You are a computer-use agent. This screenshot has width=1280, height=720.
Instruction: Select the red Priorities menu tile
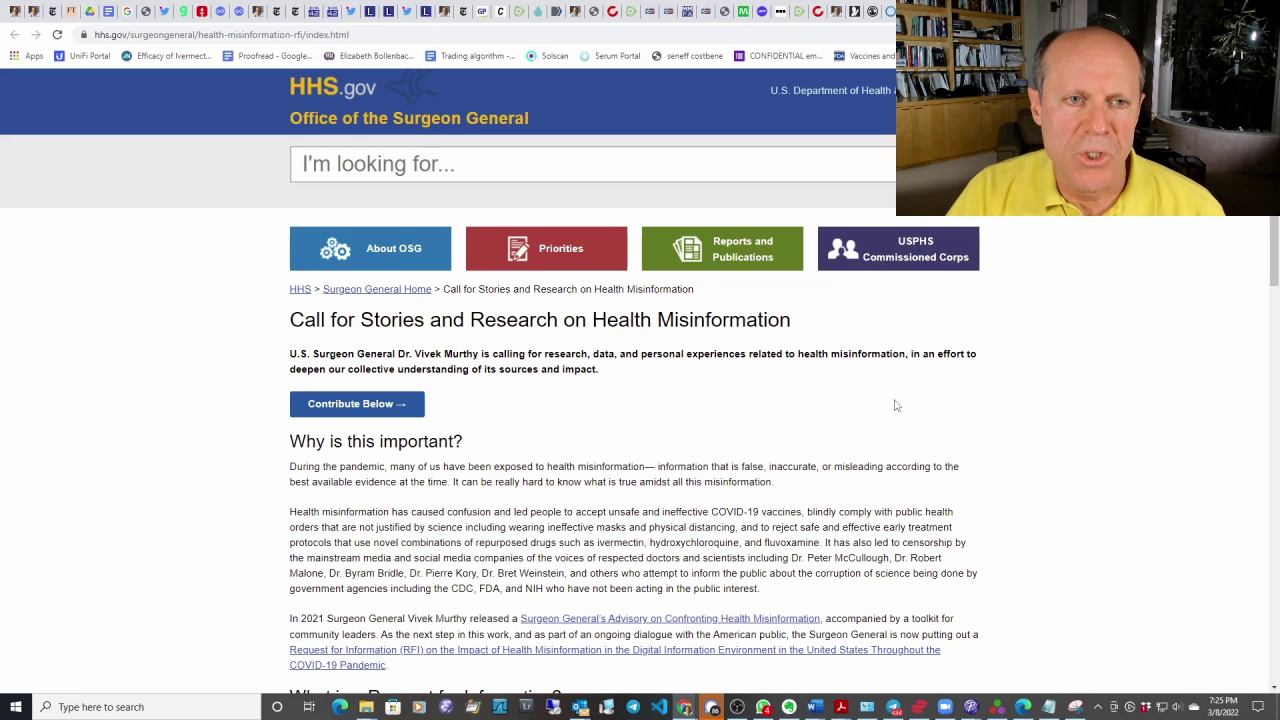[x=546, y=249]
